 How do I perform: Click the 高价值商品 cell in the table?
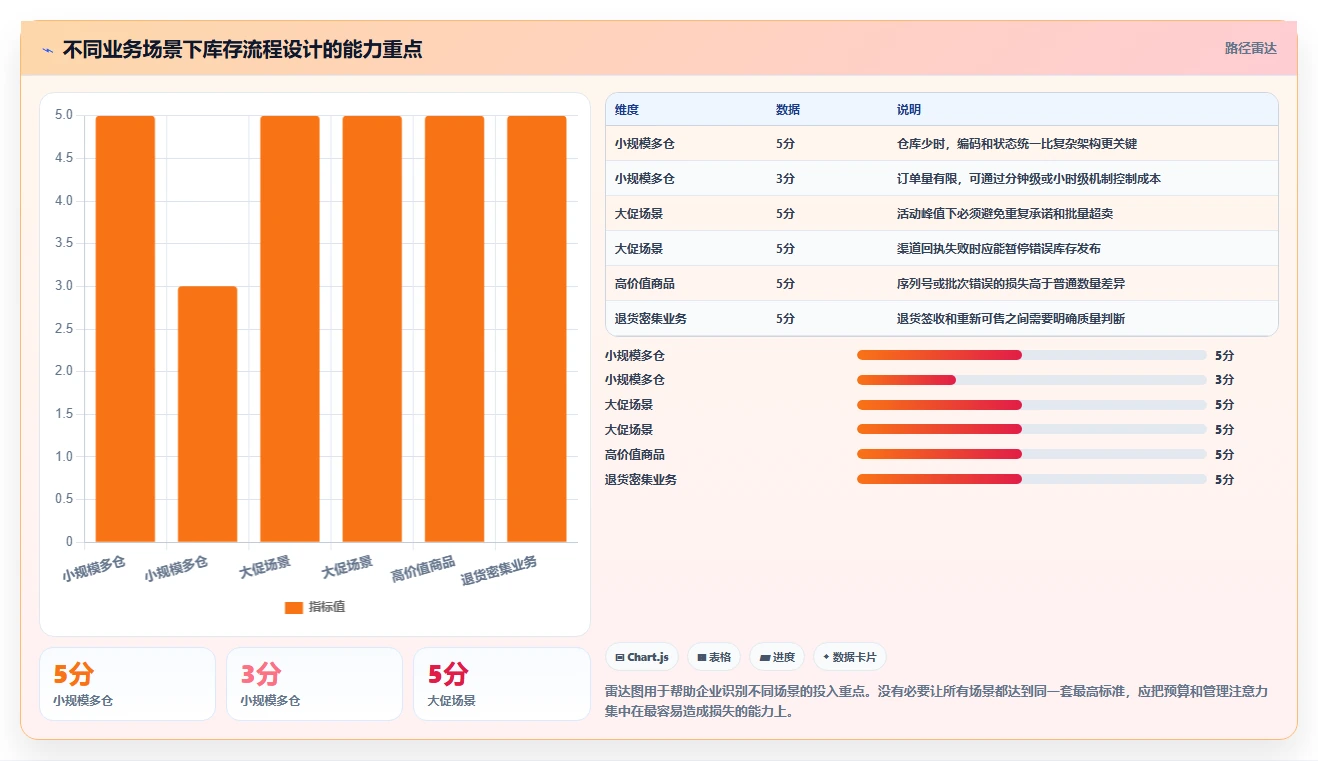[x=645, y=284]
